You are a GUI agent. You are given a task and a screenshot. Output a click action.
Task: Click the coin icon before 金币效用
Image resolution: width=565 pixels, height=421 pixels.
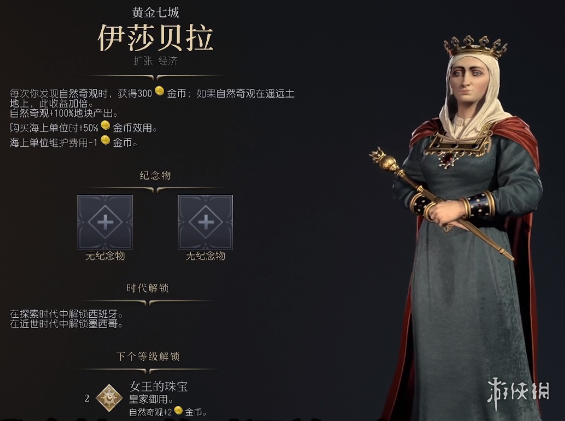click(x=105, y=125)
